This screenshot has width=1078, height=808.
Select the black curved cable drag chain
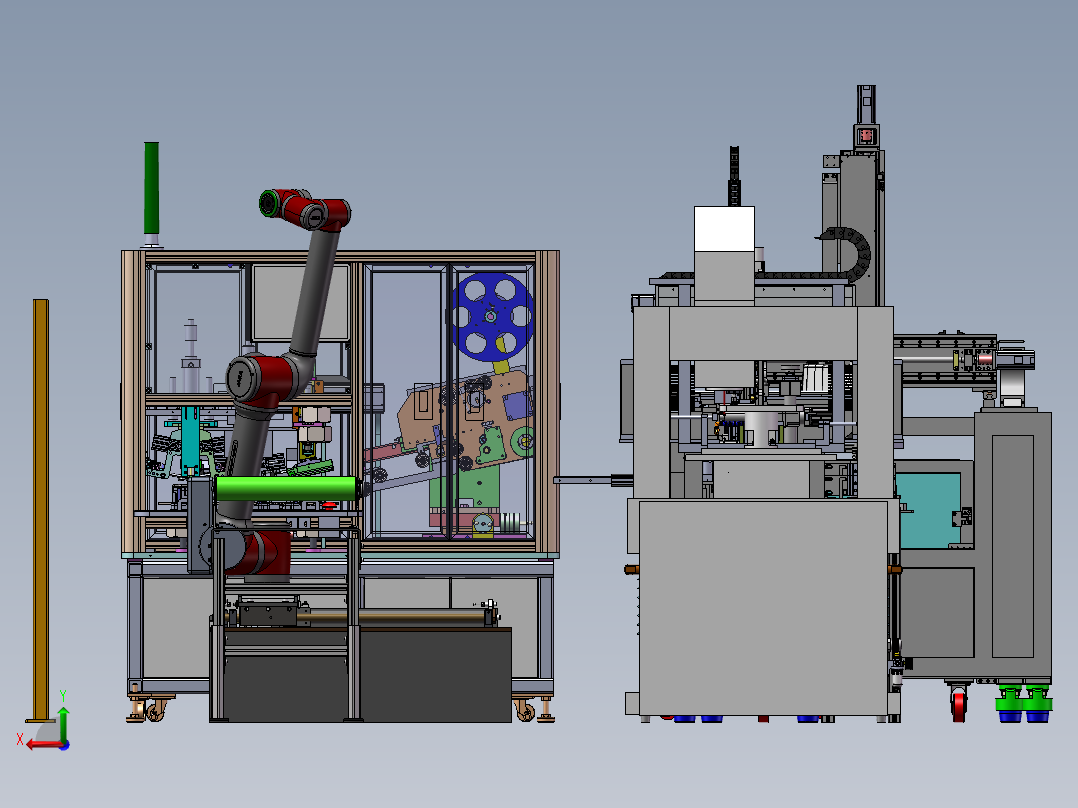pyautogui.click(x=852, y=254)
